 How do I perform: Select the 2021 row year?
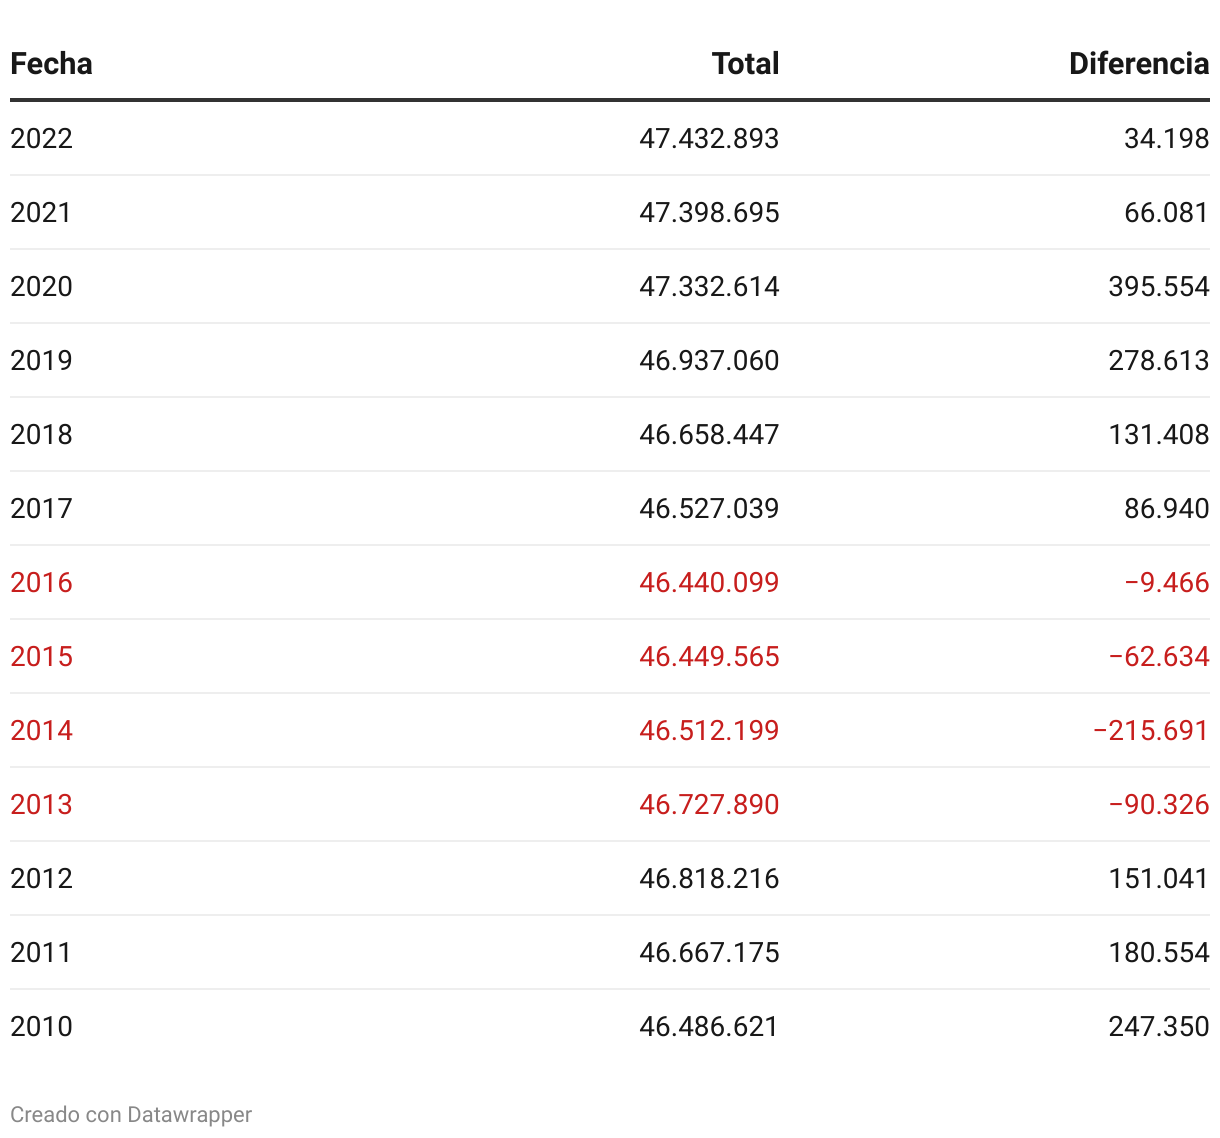pos(41,212)
